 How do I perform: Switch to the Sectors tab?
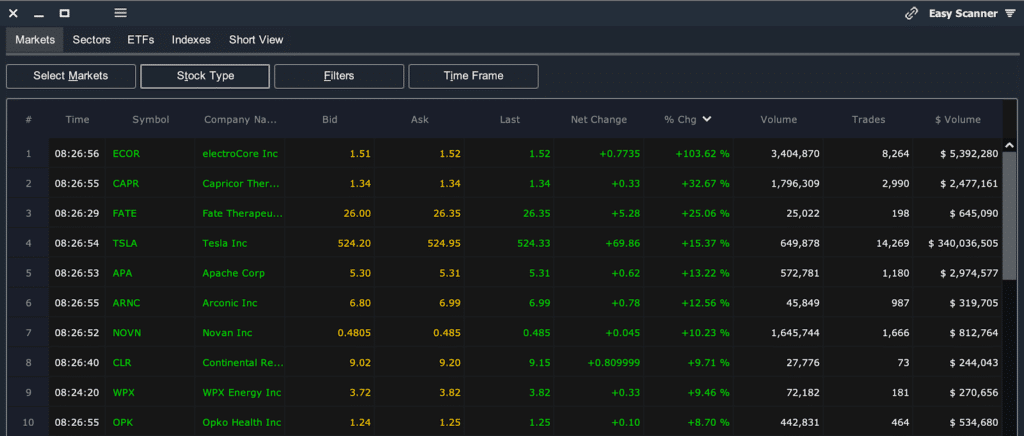91,40
